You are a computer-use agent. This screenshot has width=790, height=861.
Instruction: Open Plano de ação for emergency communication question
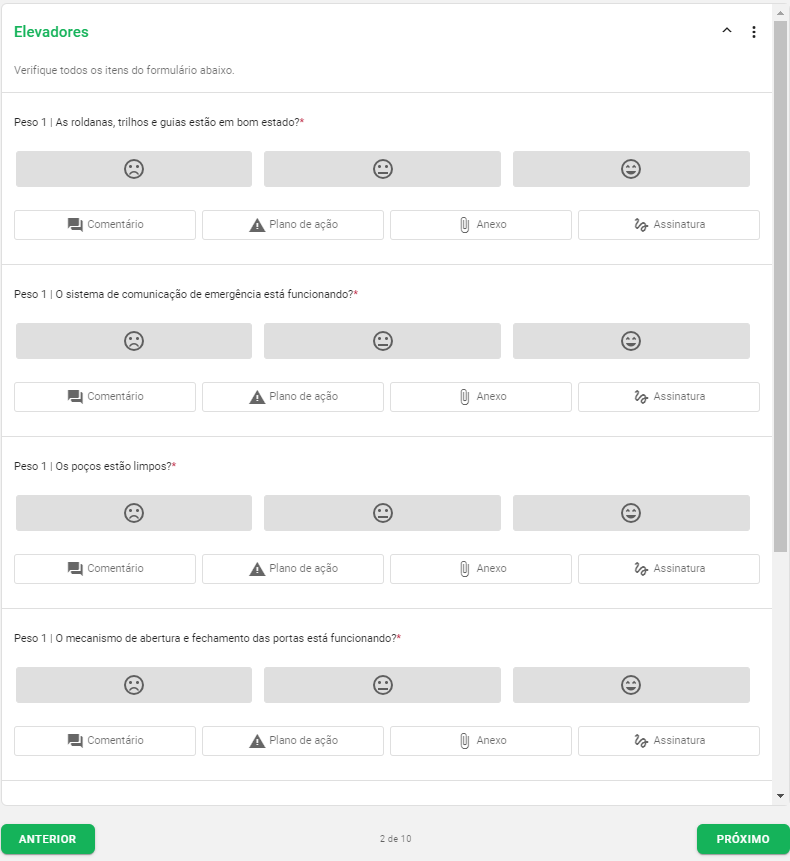pos(293,397)
